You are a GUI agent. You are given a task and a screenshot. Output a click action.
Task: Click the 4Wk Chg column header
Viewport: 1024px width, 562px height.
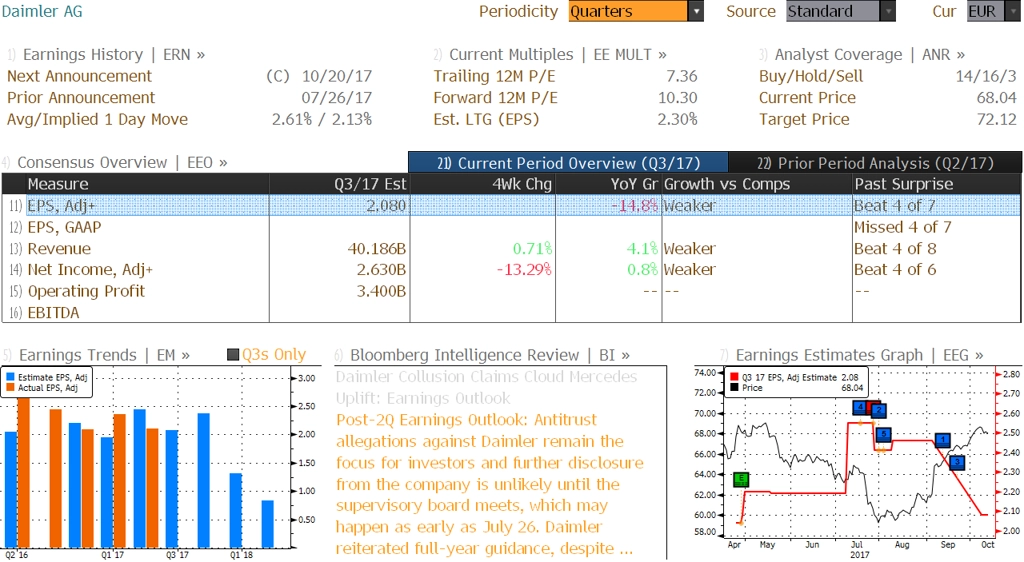point(483,184)
